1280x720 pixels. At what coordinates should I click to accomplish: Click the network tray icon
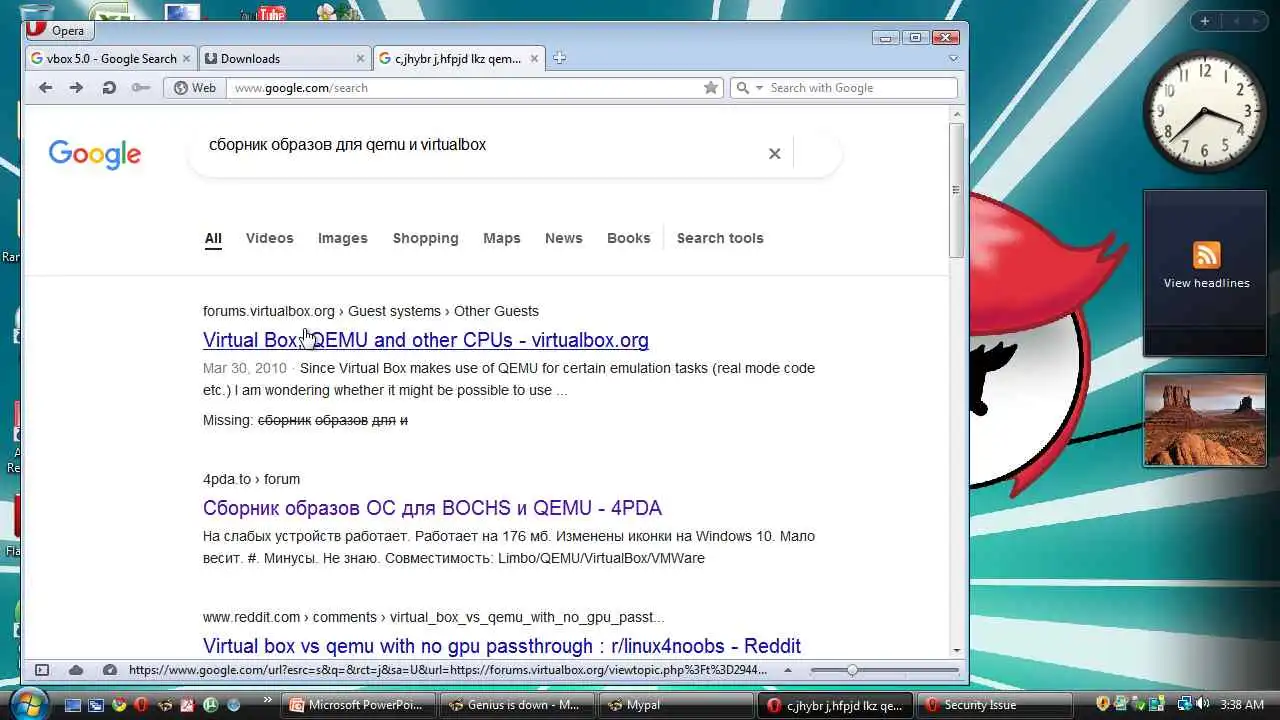click(x=1184, y=704)
